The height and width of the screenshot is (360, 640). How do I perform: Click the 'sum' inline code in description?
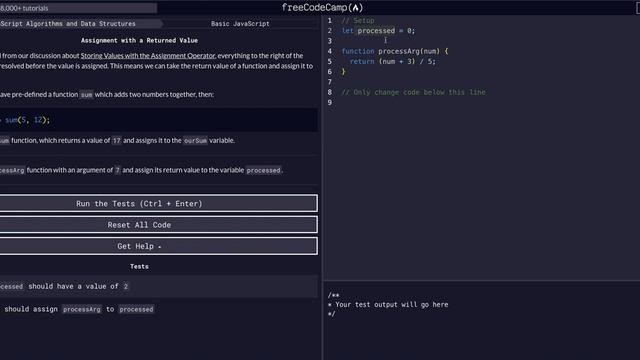tap(86, 95)
